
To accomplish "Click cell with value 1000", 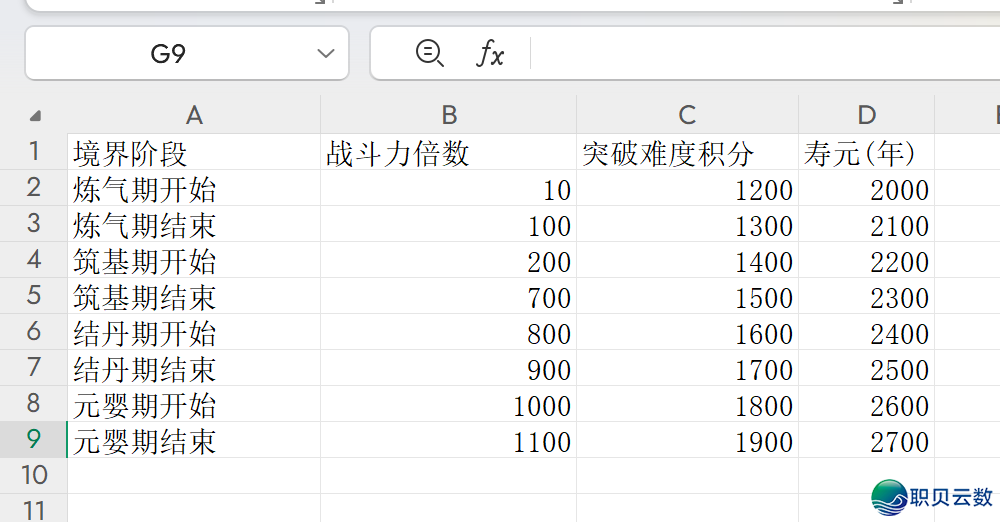I will [x=448, y=403].
